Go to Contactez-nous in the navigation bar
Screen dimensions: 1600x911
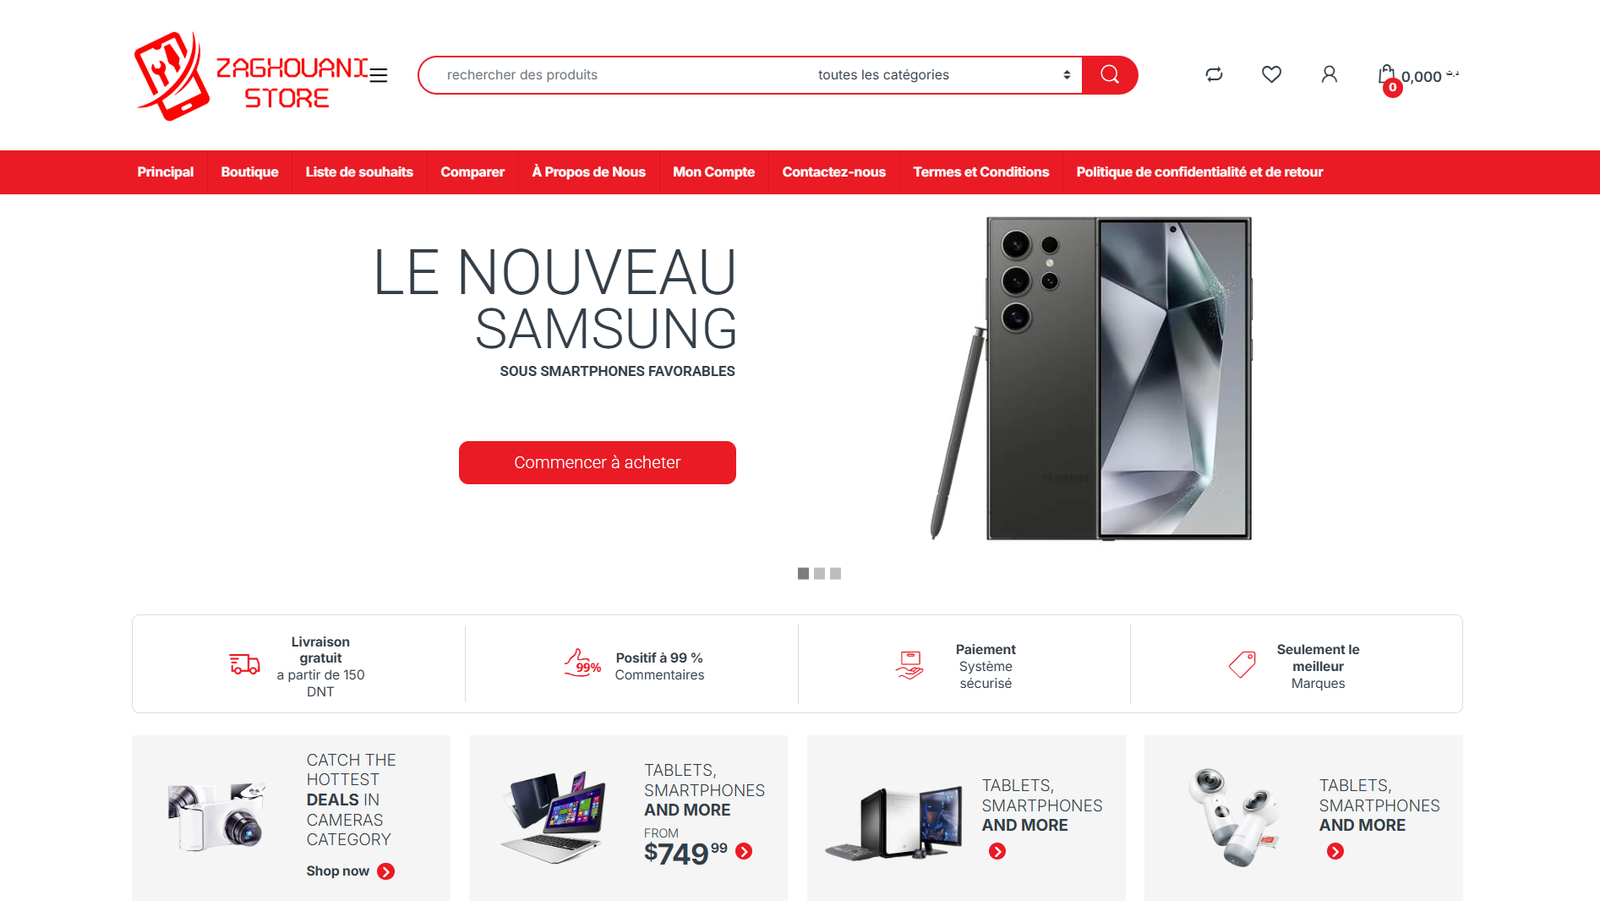(x=834, y=172)
